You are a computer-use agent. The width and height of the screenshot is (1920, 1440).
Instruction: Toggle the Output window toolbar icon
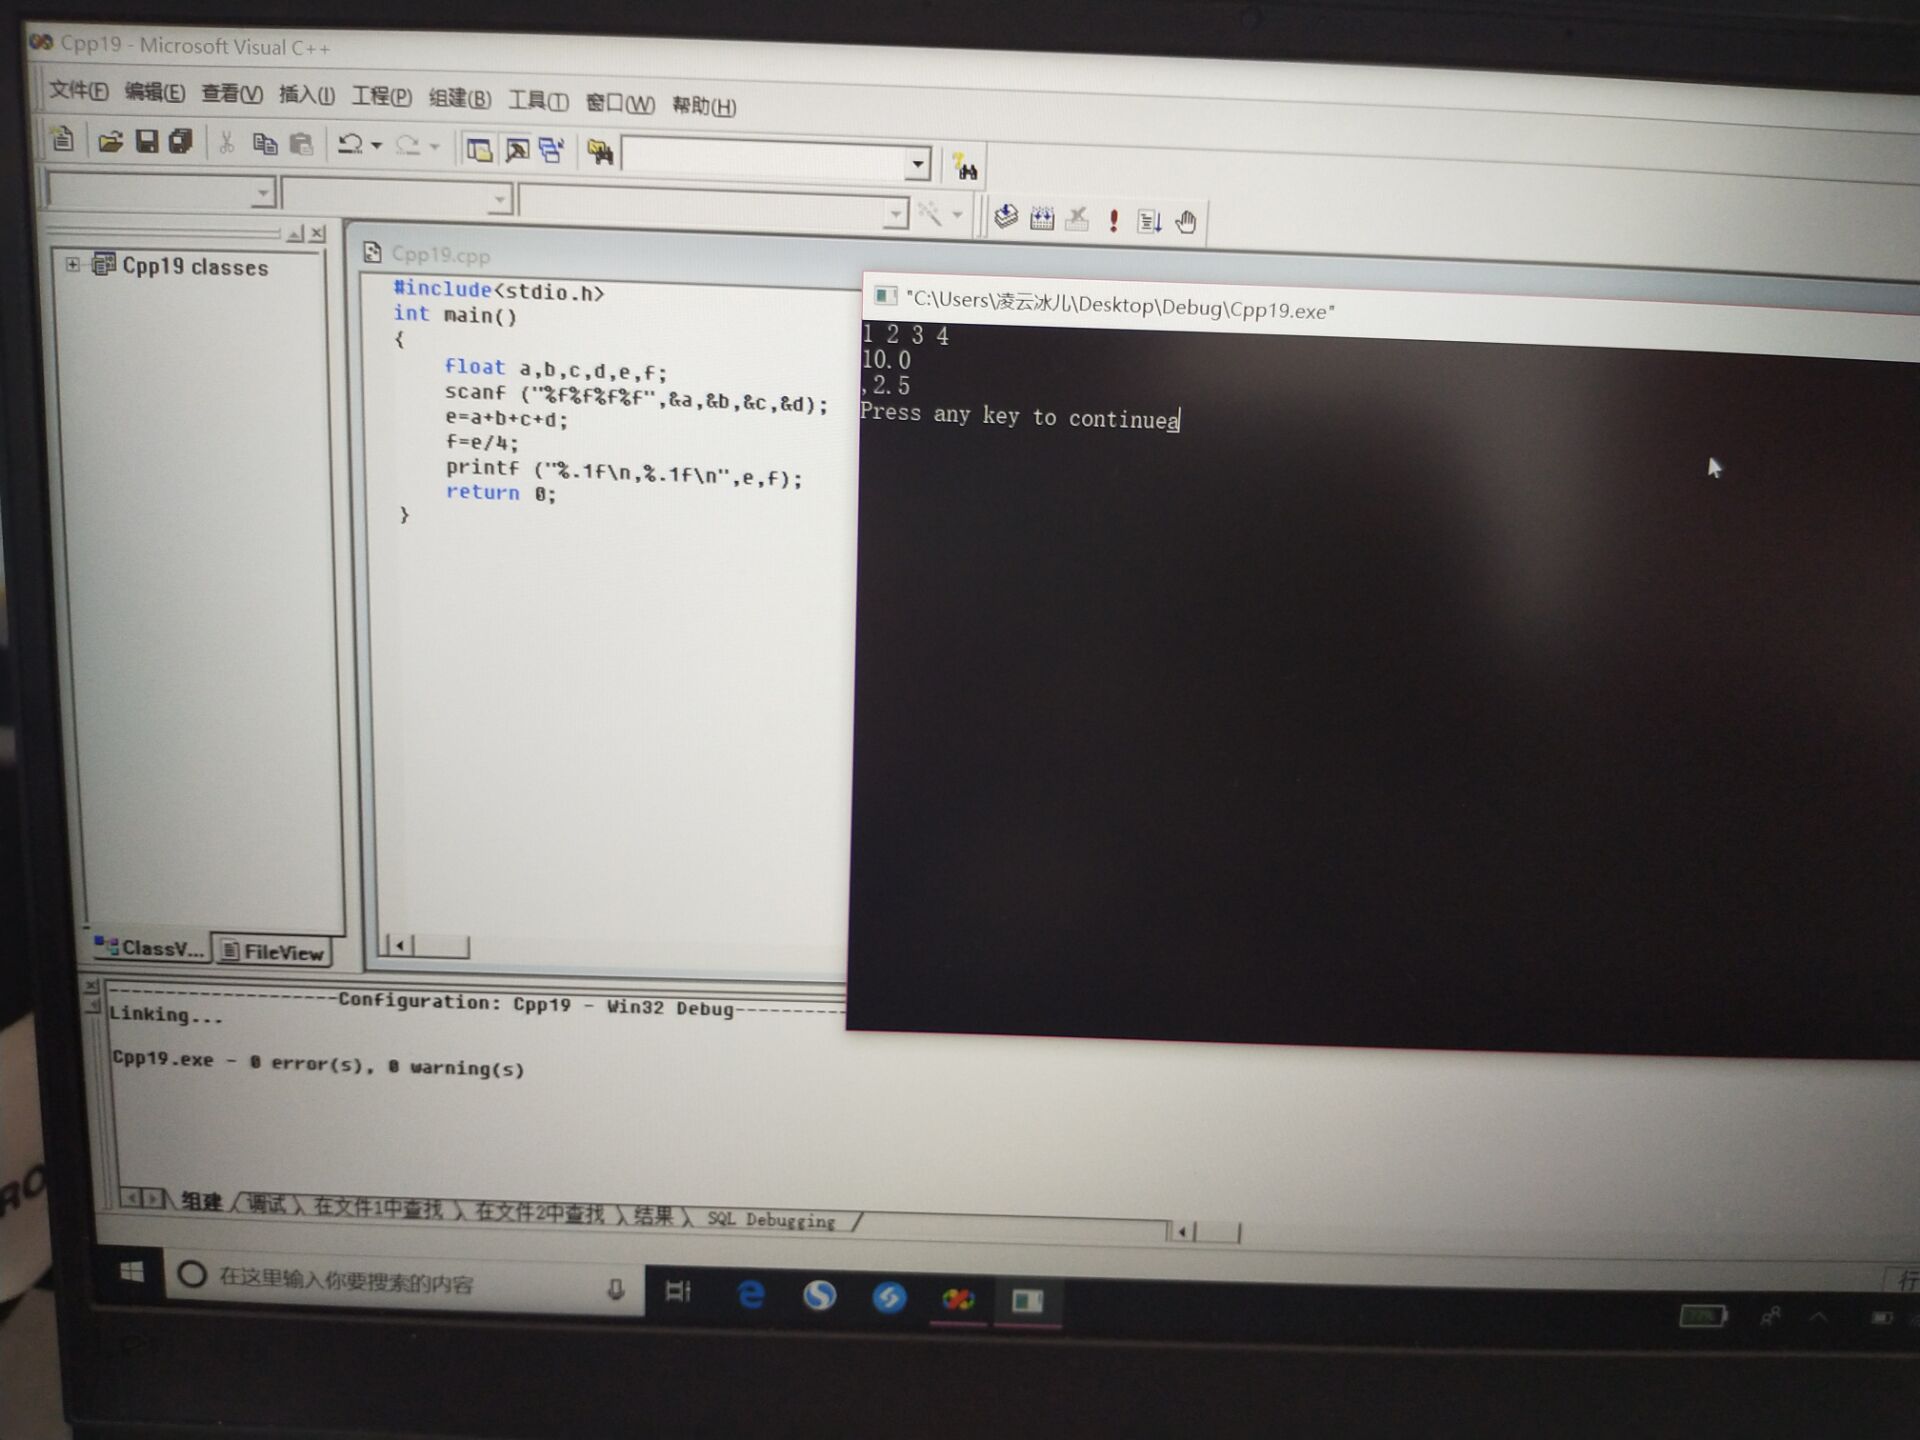pyautogui.click(x=516, y=151)
